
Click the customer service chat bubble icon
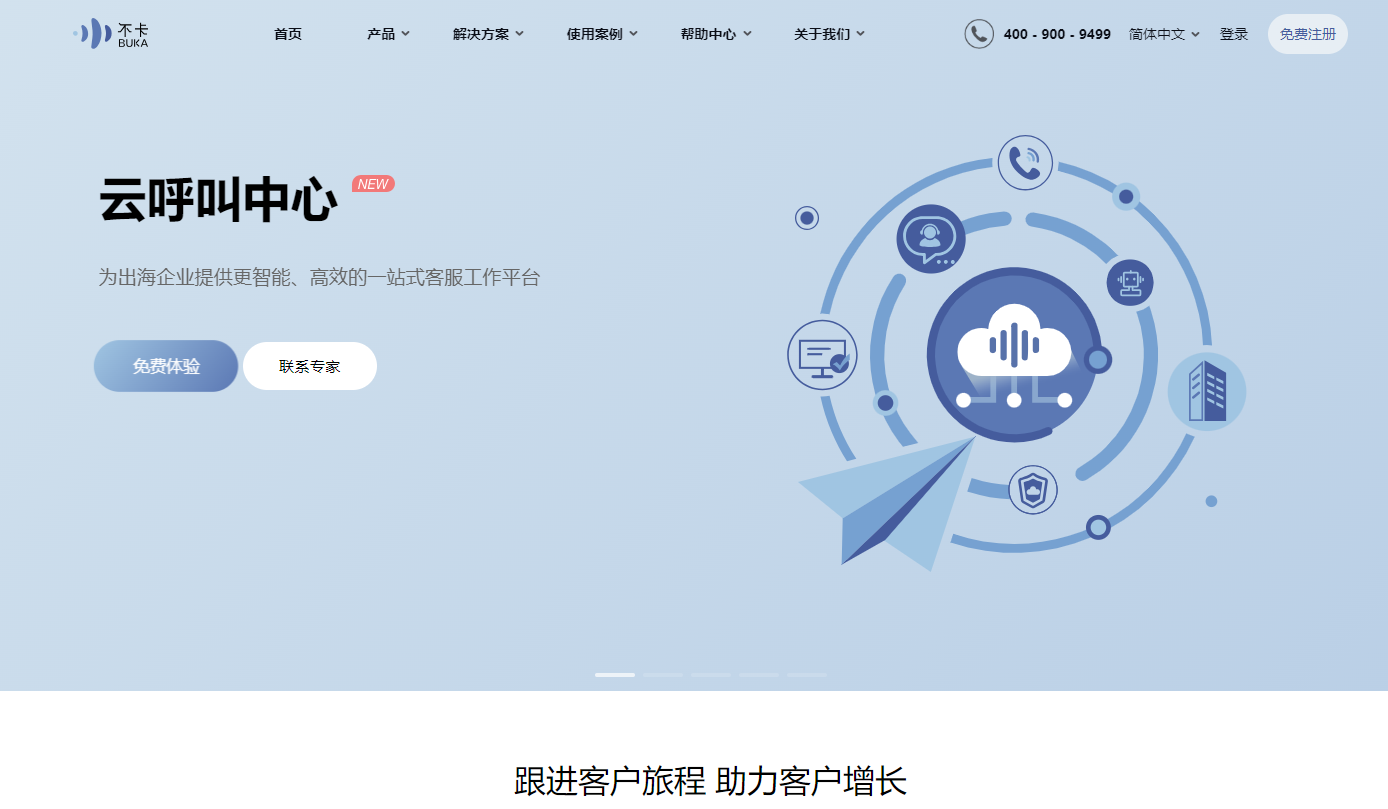click(x=930, y=239)
